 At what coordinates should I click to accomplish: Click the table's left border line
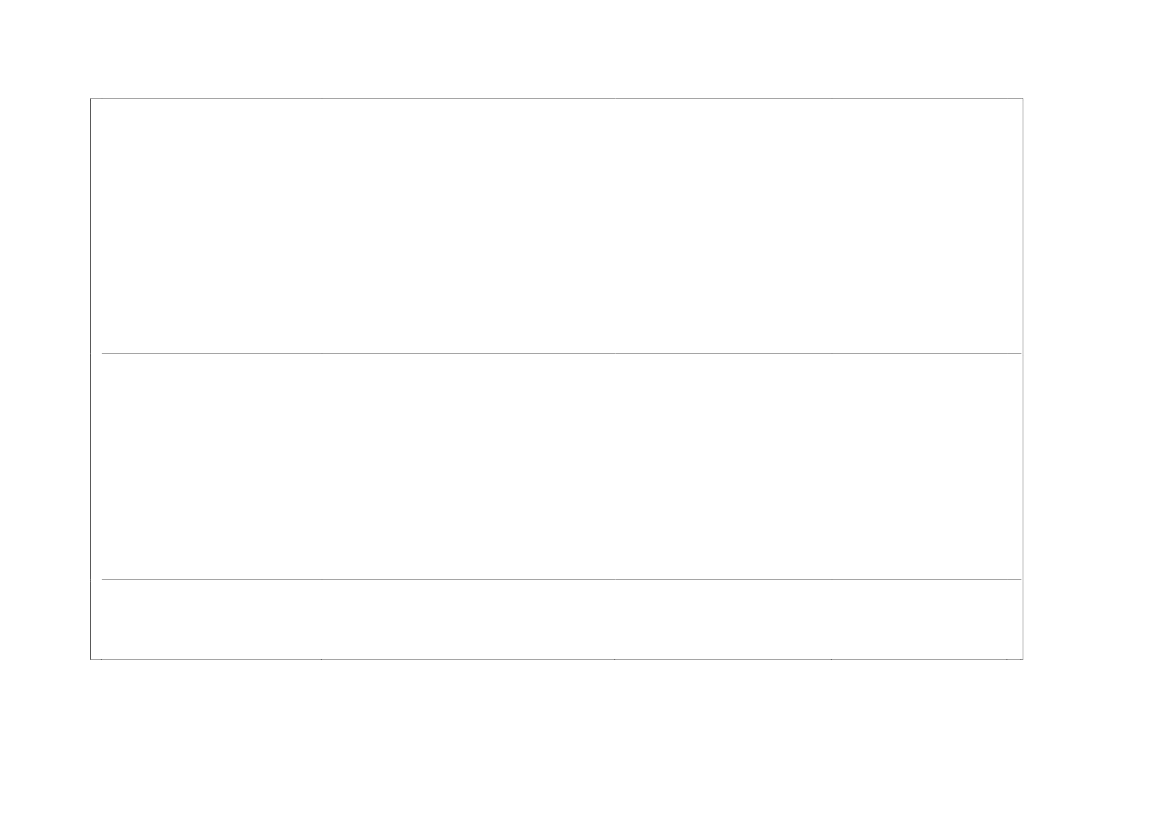(x=90, y=378)
